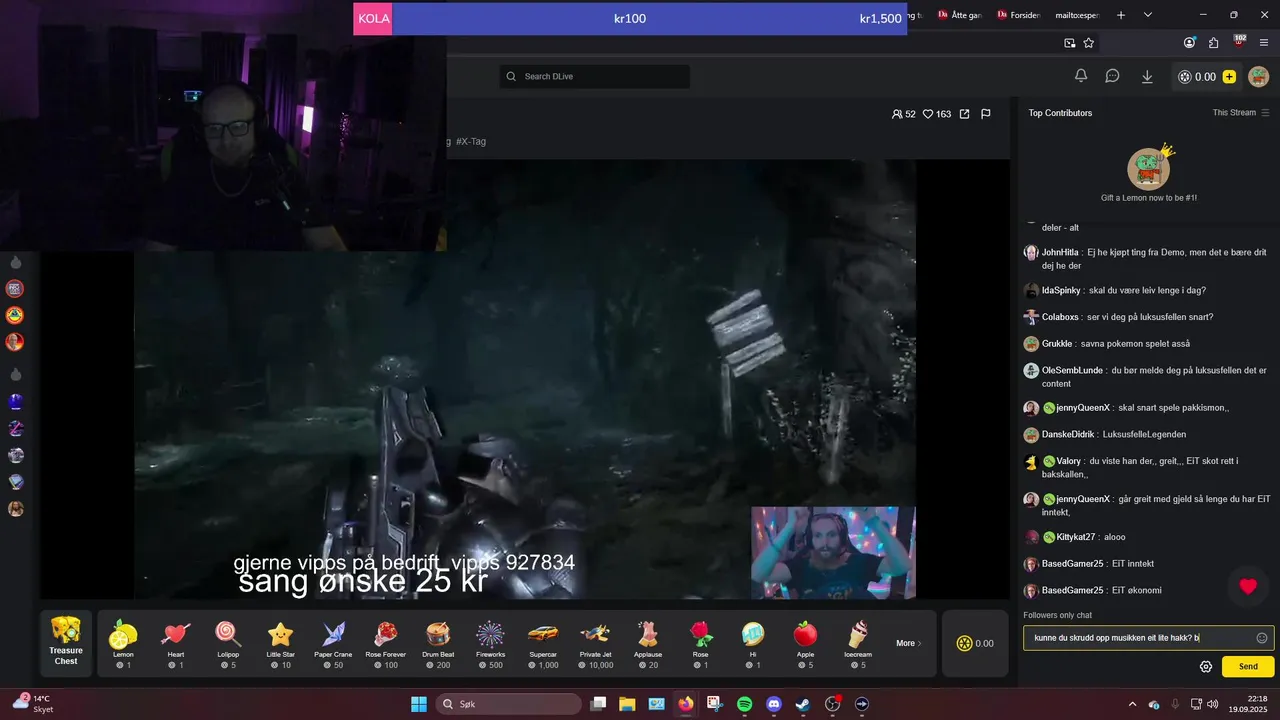List all tabs with the chevron dropdown
The width and height of the screenshot is (1280, 720).
1148,15
